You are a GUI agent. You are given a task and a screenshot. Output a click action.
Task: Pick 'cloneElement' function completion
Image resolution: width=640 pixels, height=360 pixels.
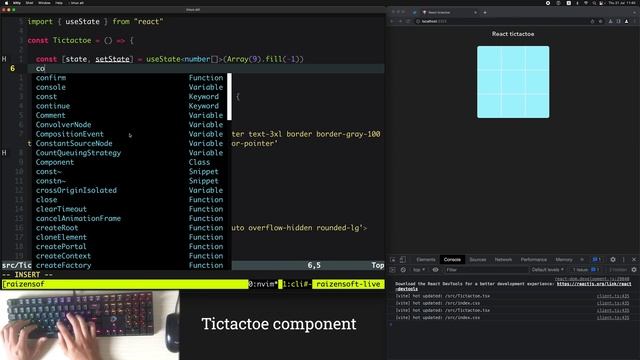click(130, 237)
